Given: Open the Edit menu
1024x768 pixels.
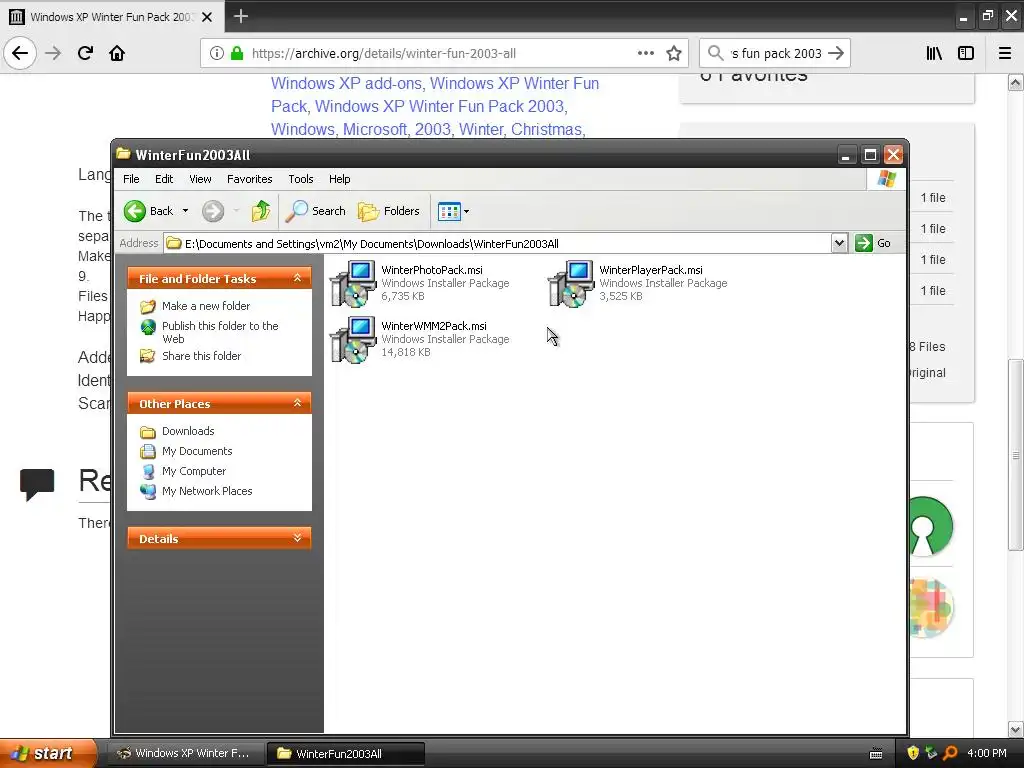Looking at the screenshot, I should 164,179.
